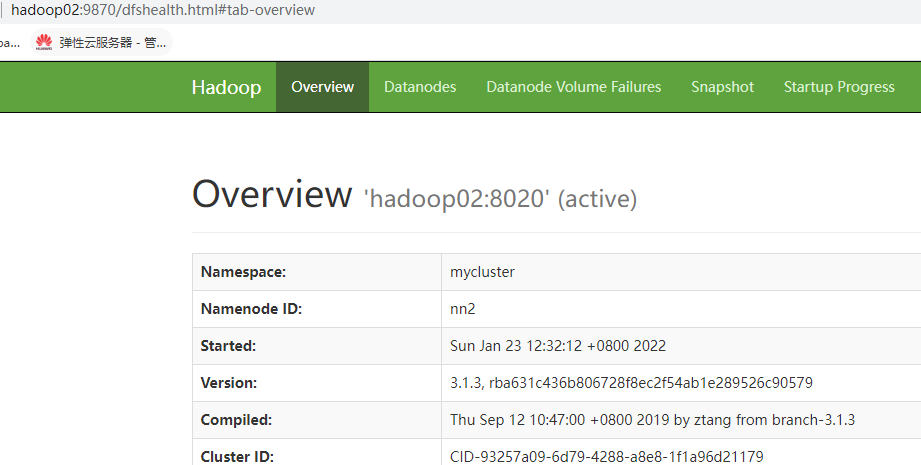Click the Namenode ID: label

pos(251,309)
